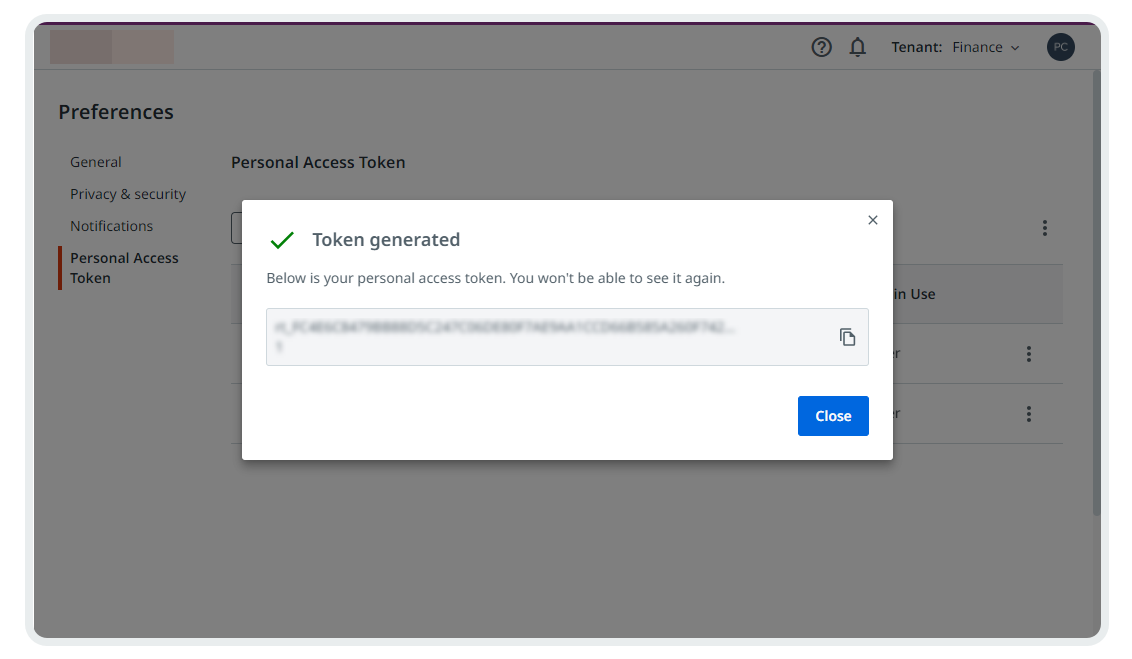1132x659 pixels.
Task: Click the page's vertical scrollbar
Action: coord(1096,290)
